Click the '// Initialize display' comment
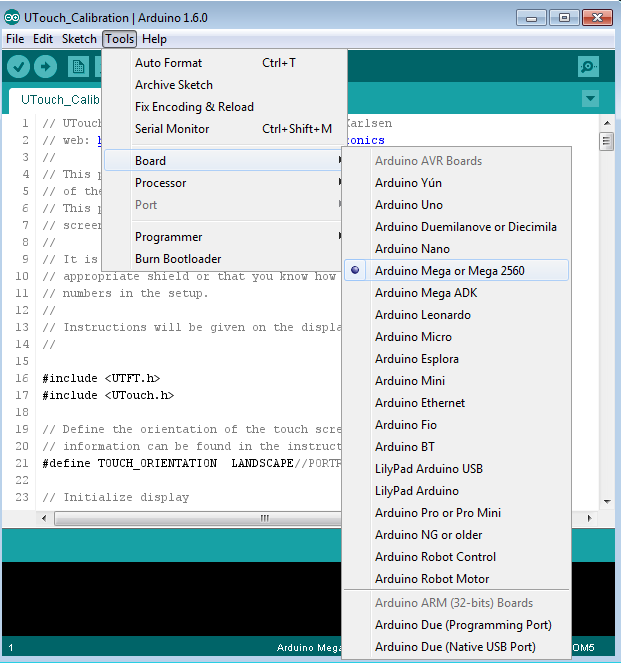 (x=115, y=497)
